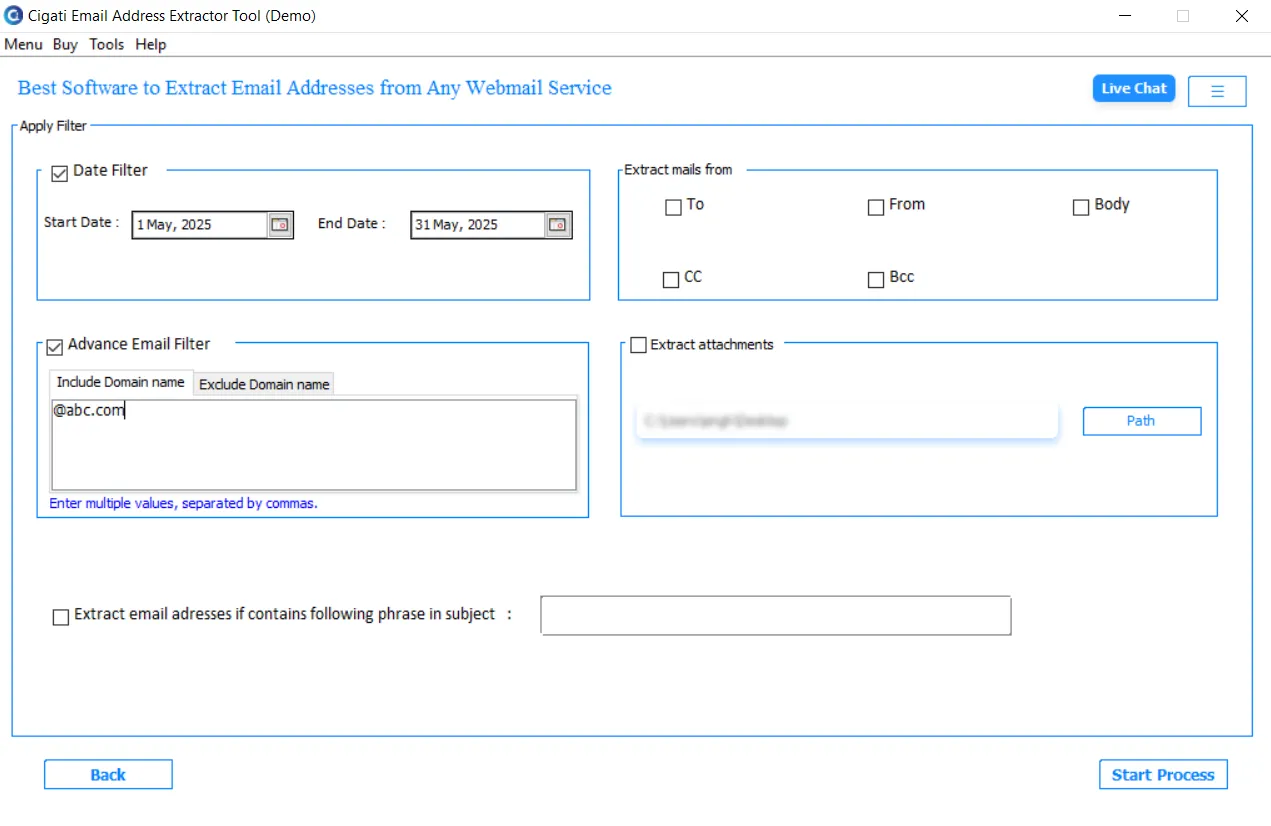Tick the Body checkbox
The height and width of the screenshot is (826, 1271).
pos(1081,208)
